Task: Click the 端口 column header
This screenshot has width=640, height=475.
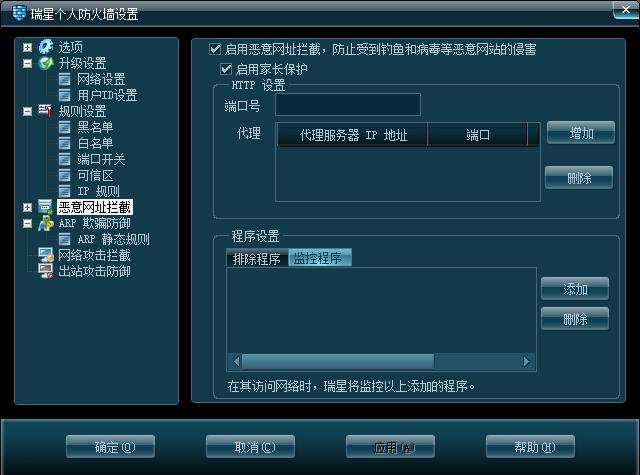Action: tap(477, 135)
